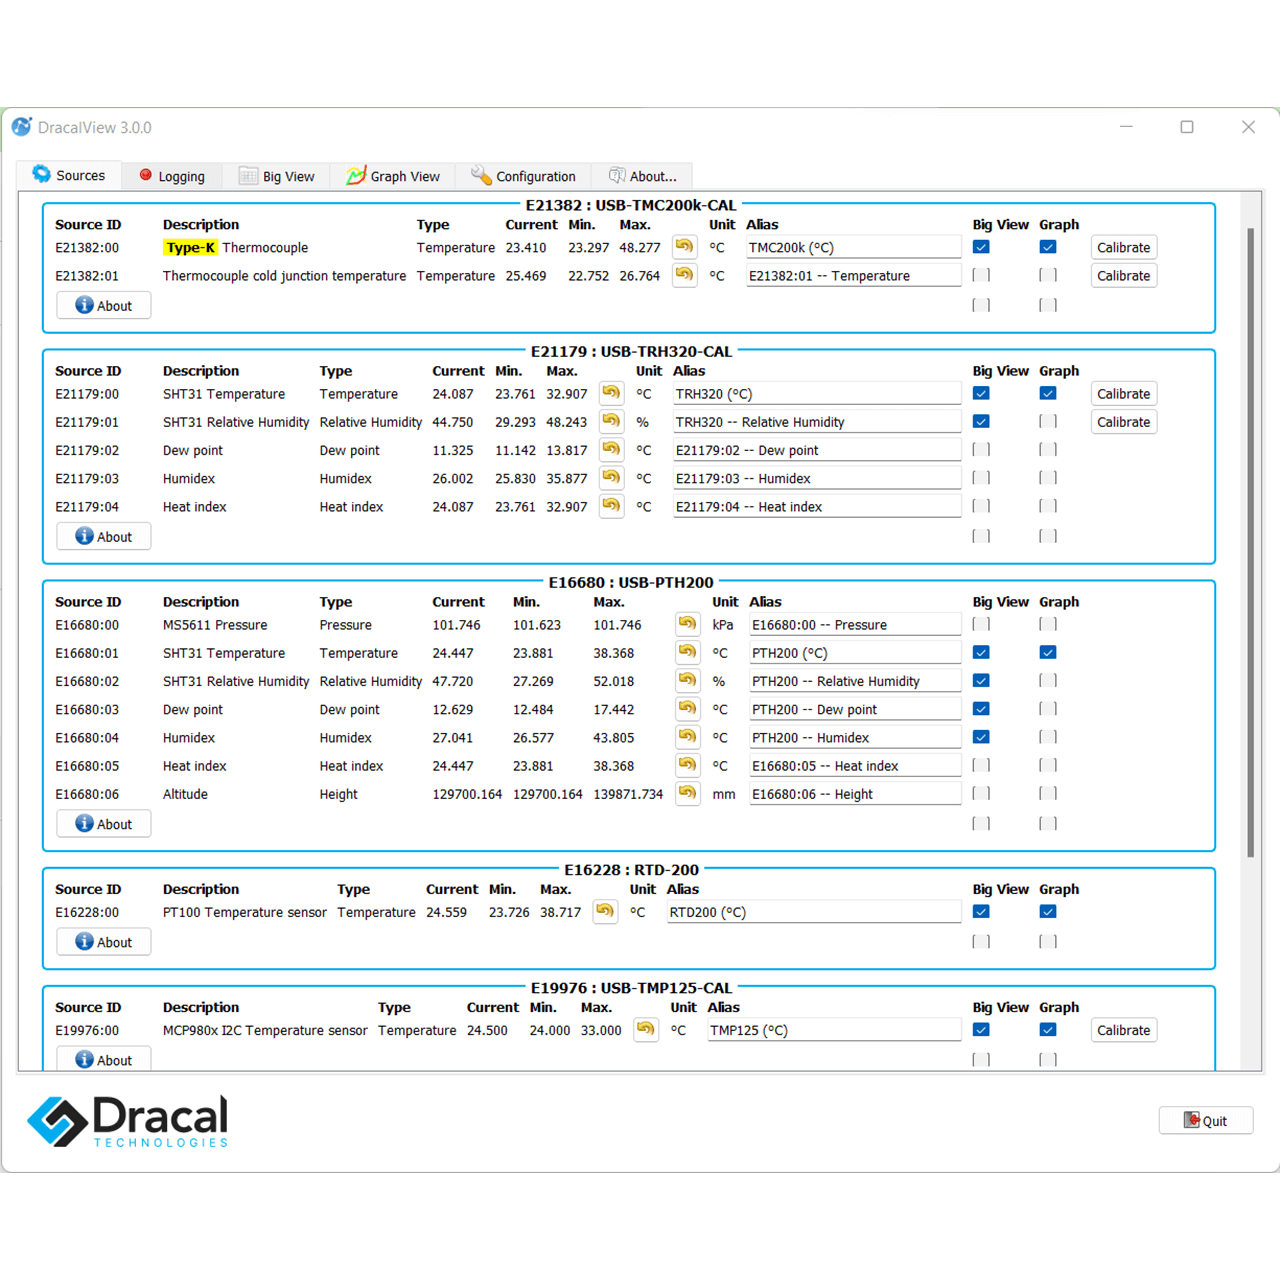Enable Big View for E21382:01 Temperature
Image resolution: width=1280 pixels, height=1280 pixels.
click(x=981, y=275)
